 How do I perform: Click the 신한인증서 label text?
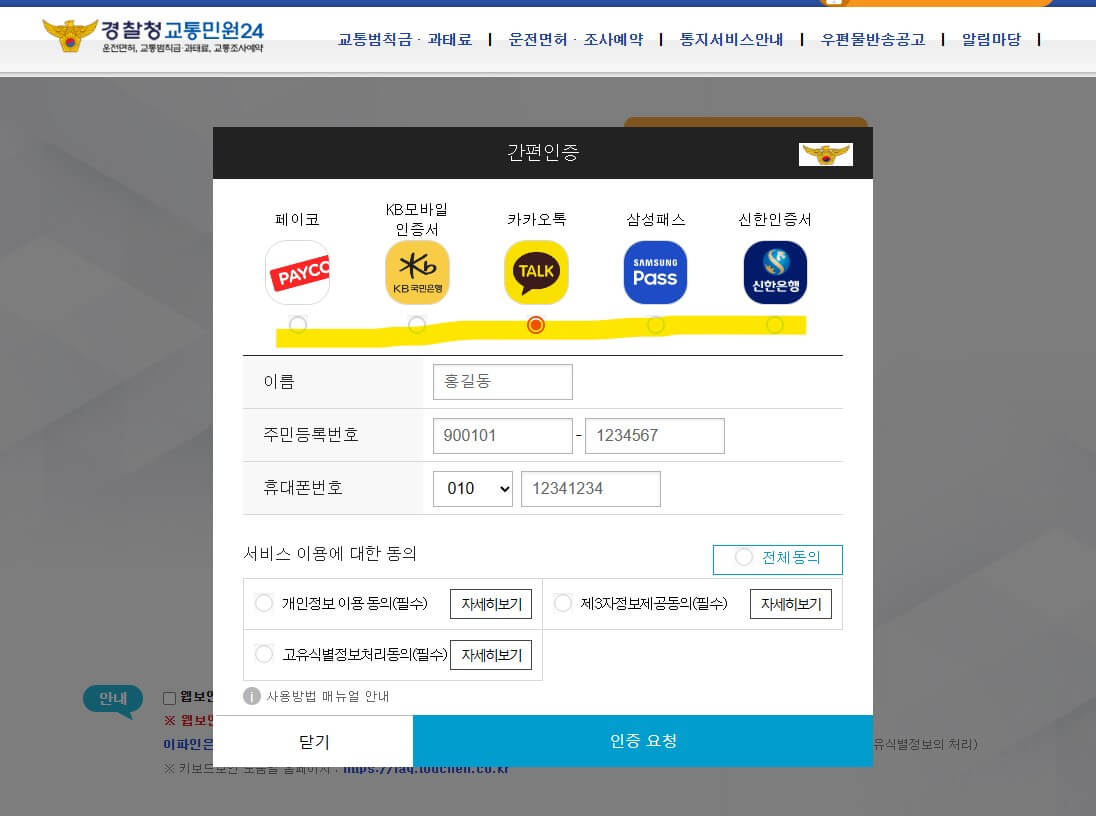click(x=775, y=220)
